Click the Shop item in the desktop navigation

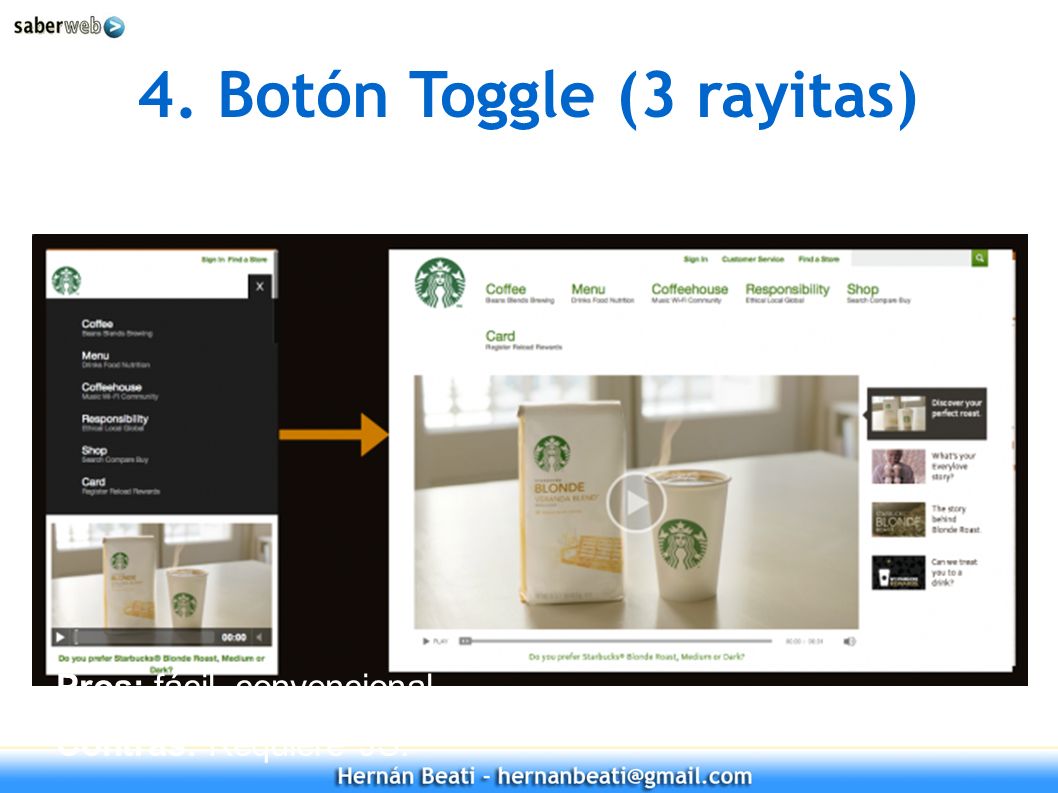coord(879,294)
